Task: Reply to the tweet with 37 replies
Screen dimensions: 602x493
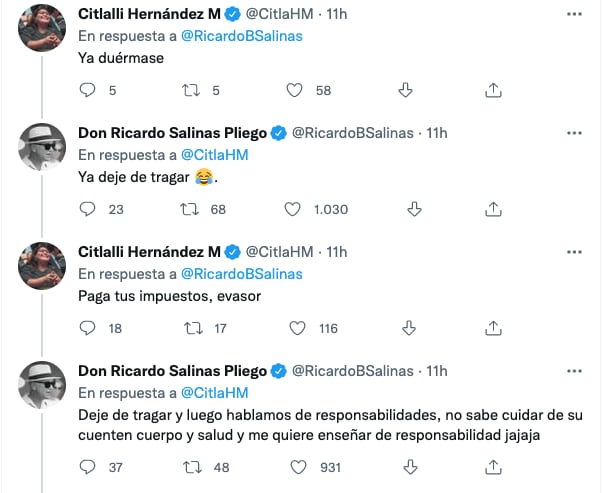Action: (87, 466)
